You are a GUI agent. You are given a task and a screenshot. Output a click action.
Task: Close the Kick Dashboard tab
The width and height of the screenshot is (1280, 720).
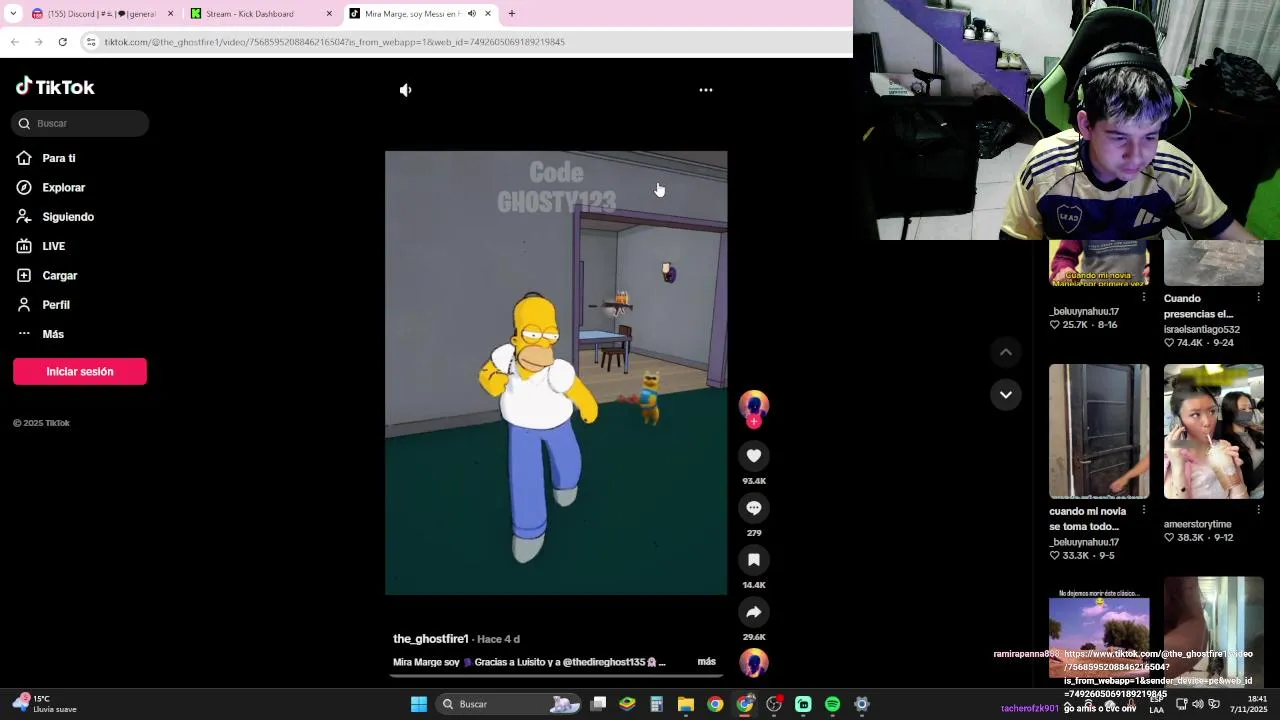click(329, 14)
